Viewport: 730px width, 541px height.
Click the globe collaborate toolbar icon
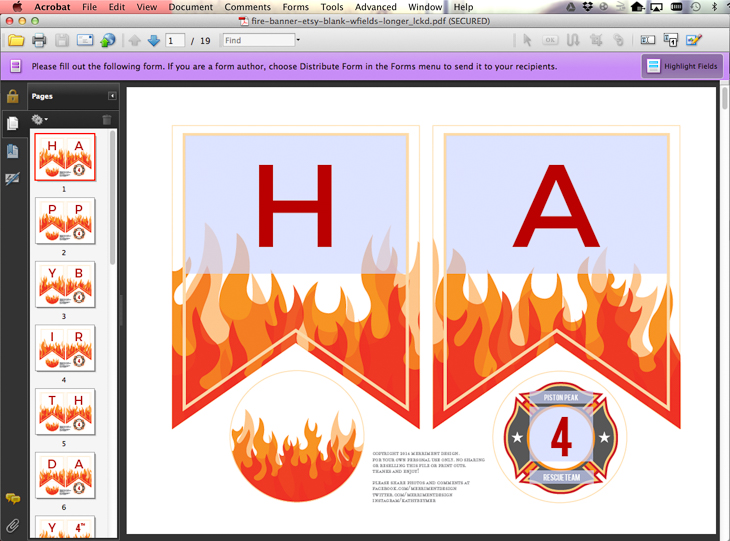(108, 41)
